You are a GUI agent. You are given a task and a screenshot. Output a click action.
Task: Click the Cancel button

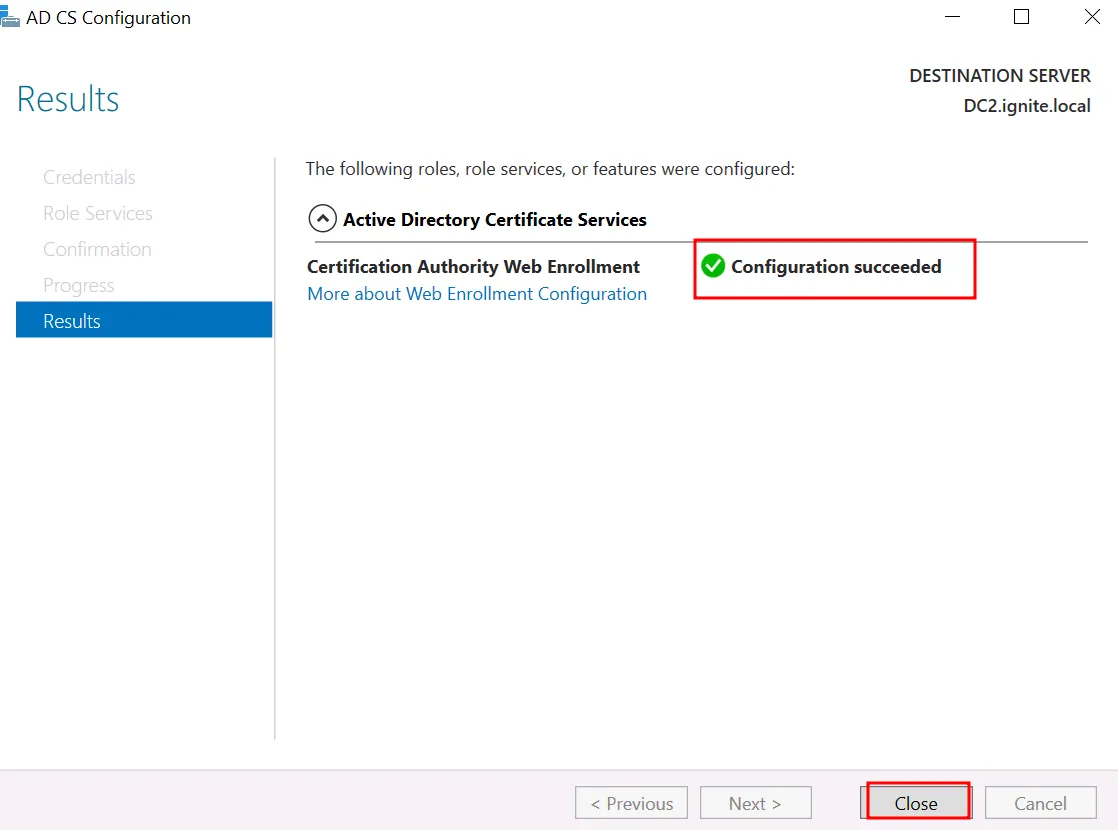pos(1040,803)
